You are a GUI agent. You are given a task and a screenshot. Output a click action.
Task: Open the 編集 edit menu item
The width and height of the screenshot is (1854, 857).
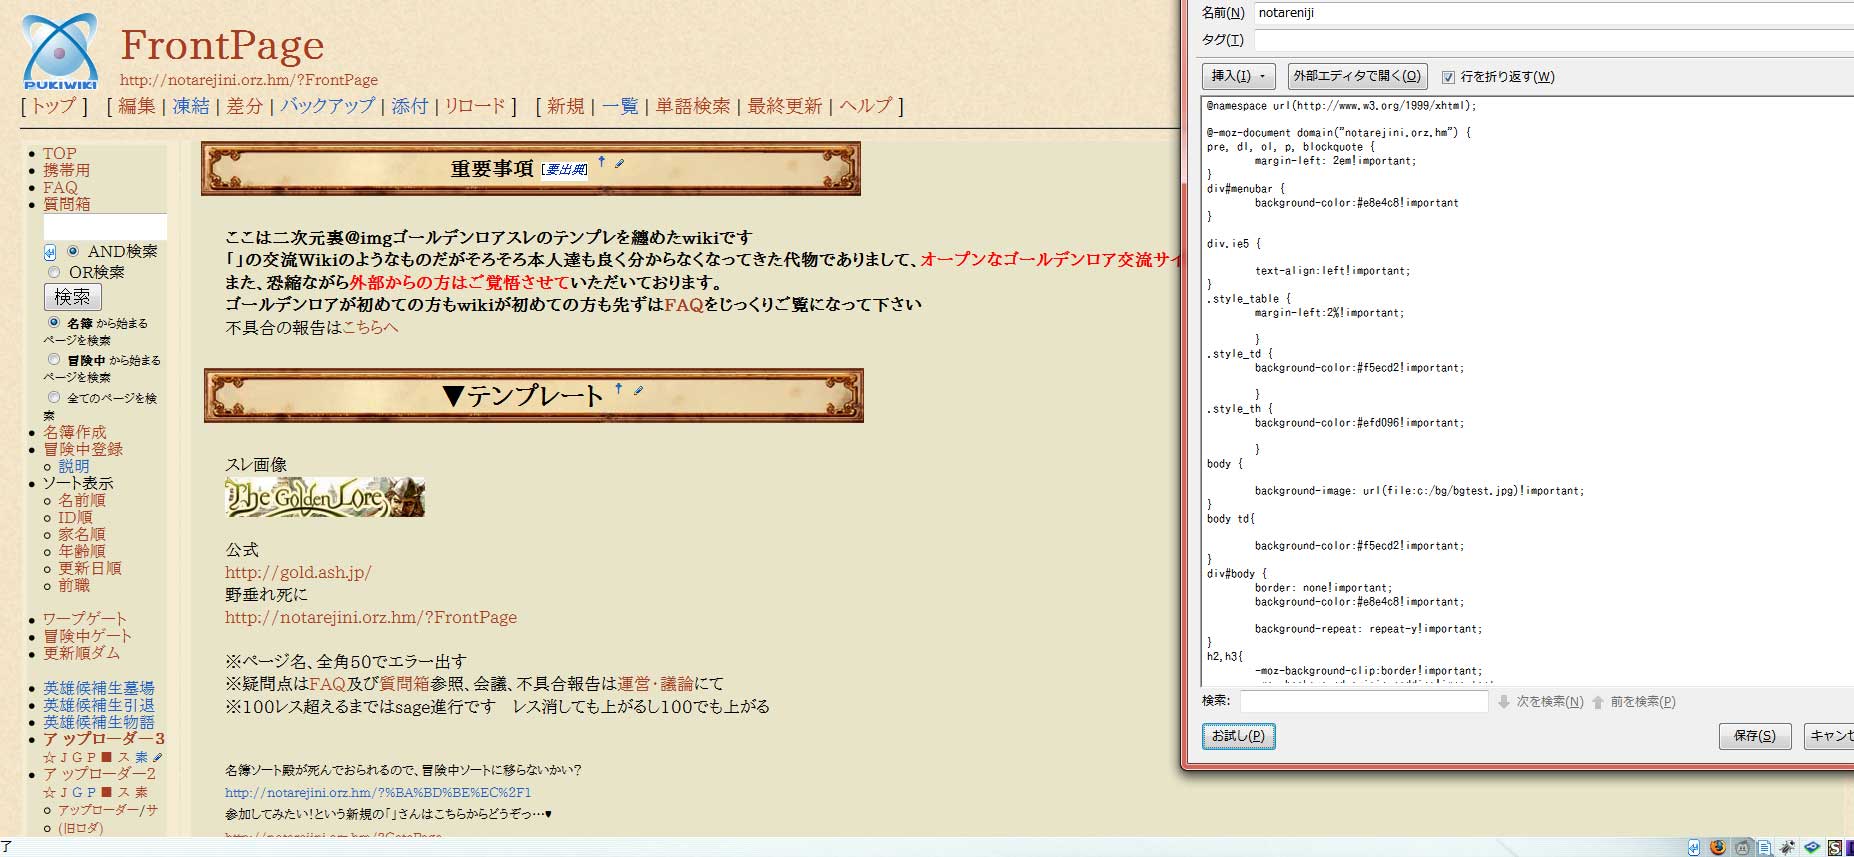[136, 106]
